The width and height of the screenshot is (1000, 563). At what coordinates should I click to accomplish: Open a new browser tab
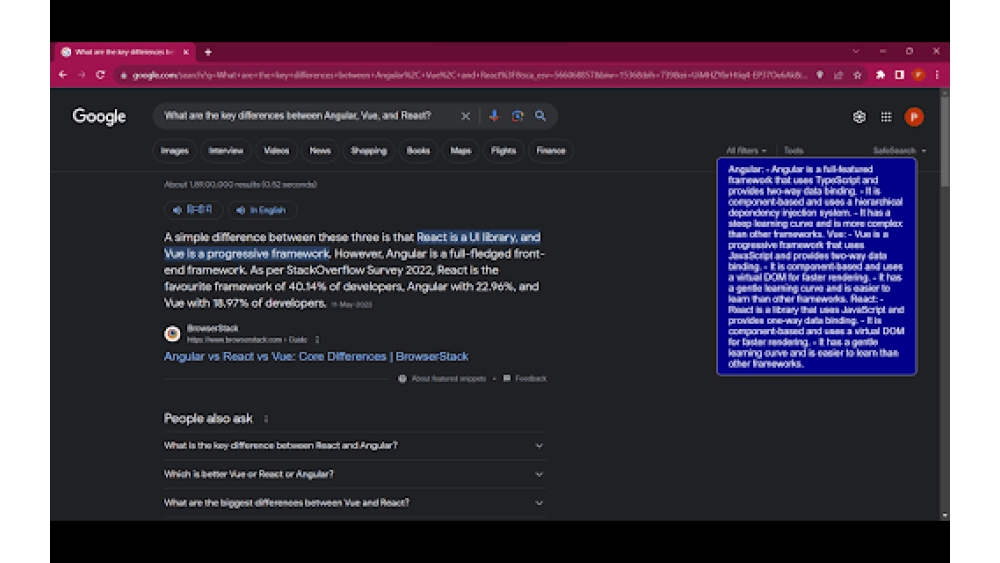tap(208, 52)
